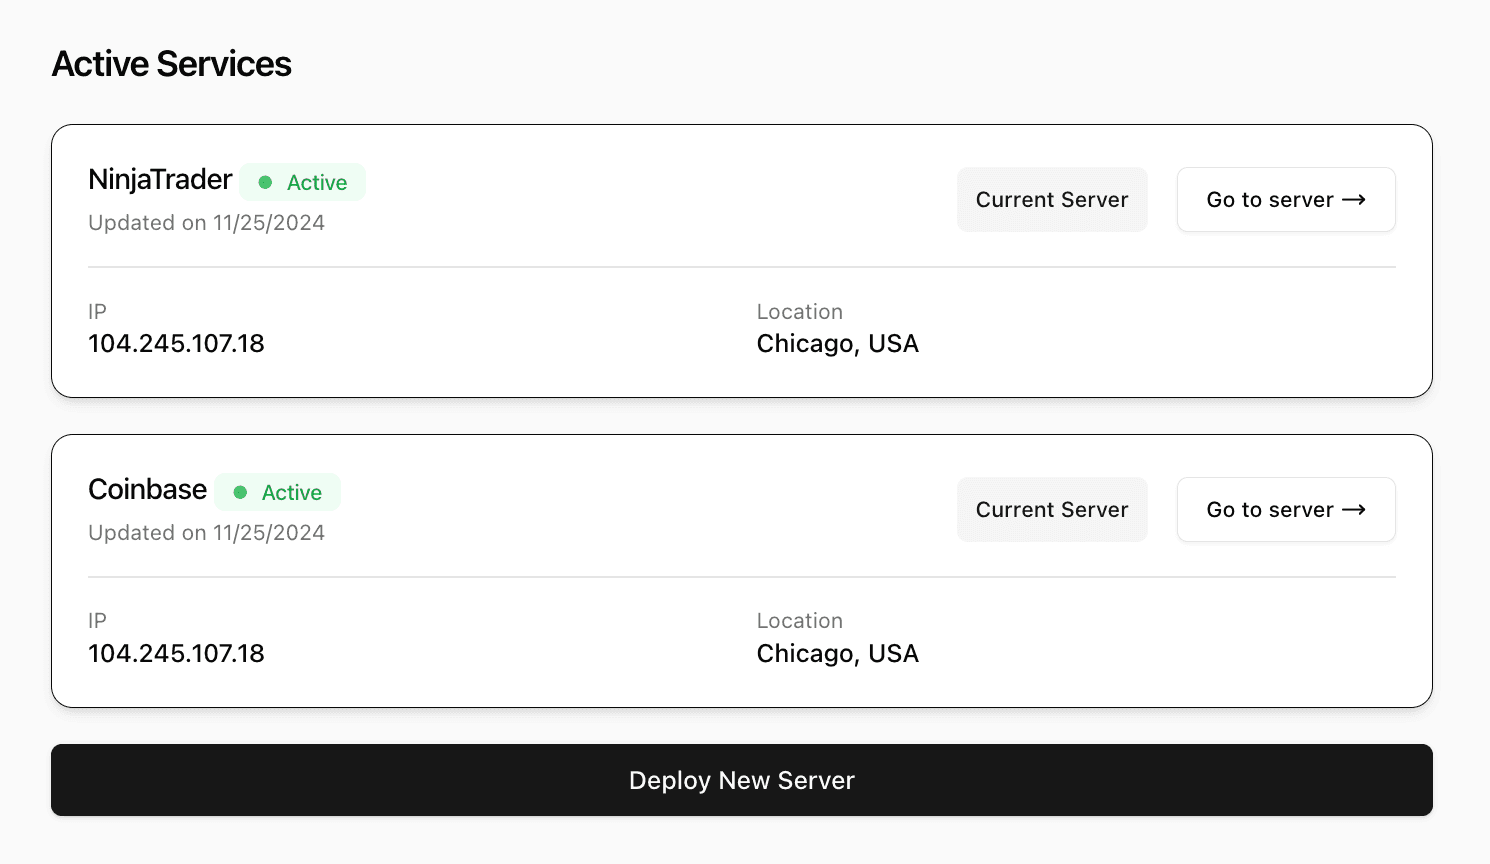Screen dimensions: 1490x864
Task: Click the NinjaTrader service name
Action: pyautogui.click(x=160, y=180)
